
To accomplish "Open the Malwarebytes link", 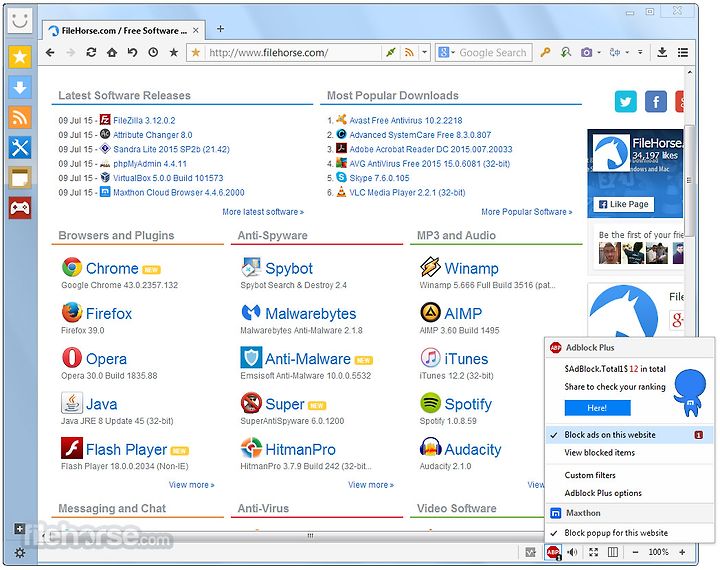I will 311,314.
